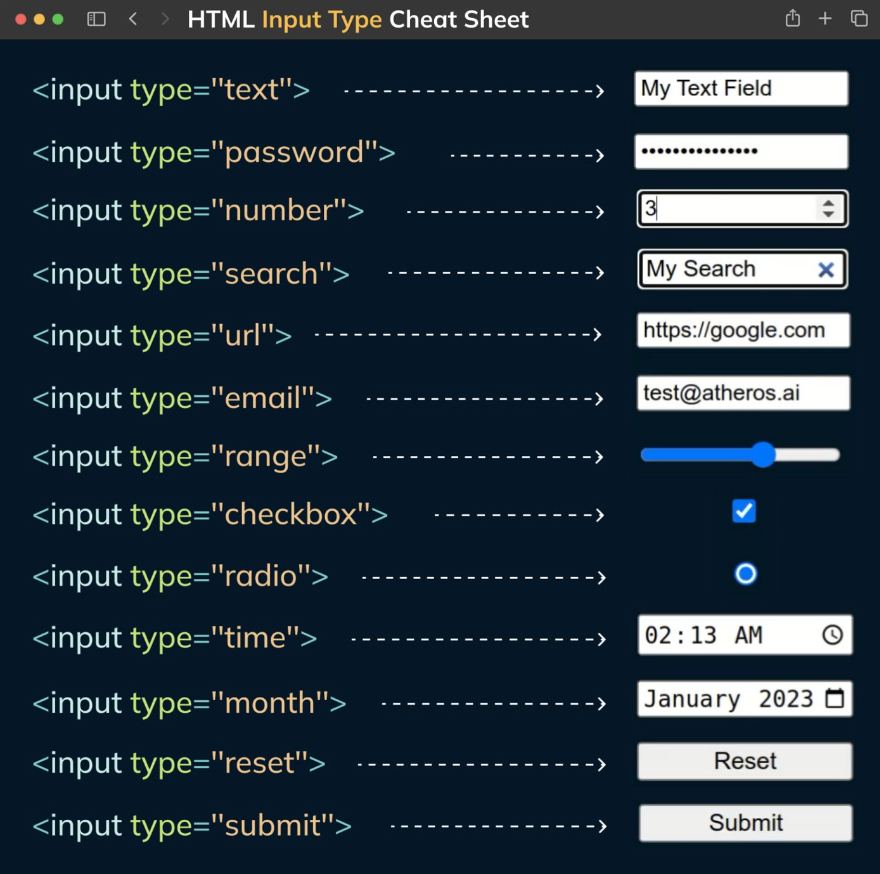Image resolution: width=880 pixels, height=874 pixels.
Task: Click the sidebar toggle icon in title bar
Action: 97,19
